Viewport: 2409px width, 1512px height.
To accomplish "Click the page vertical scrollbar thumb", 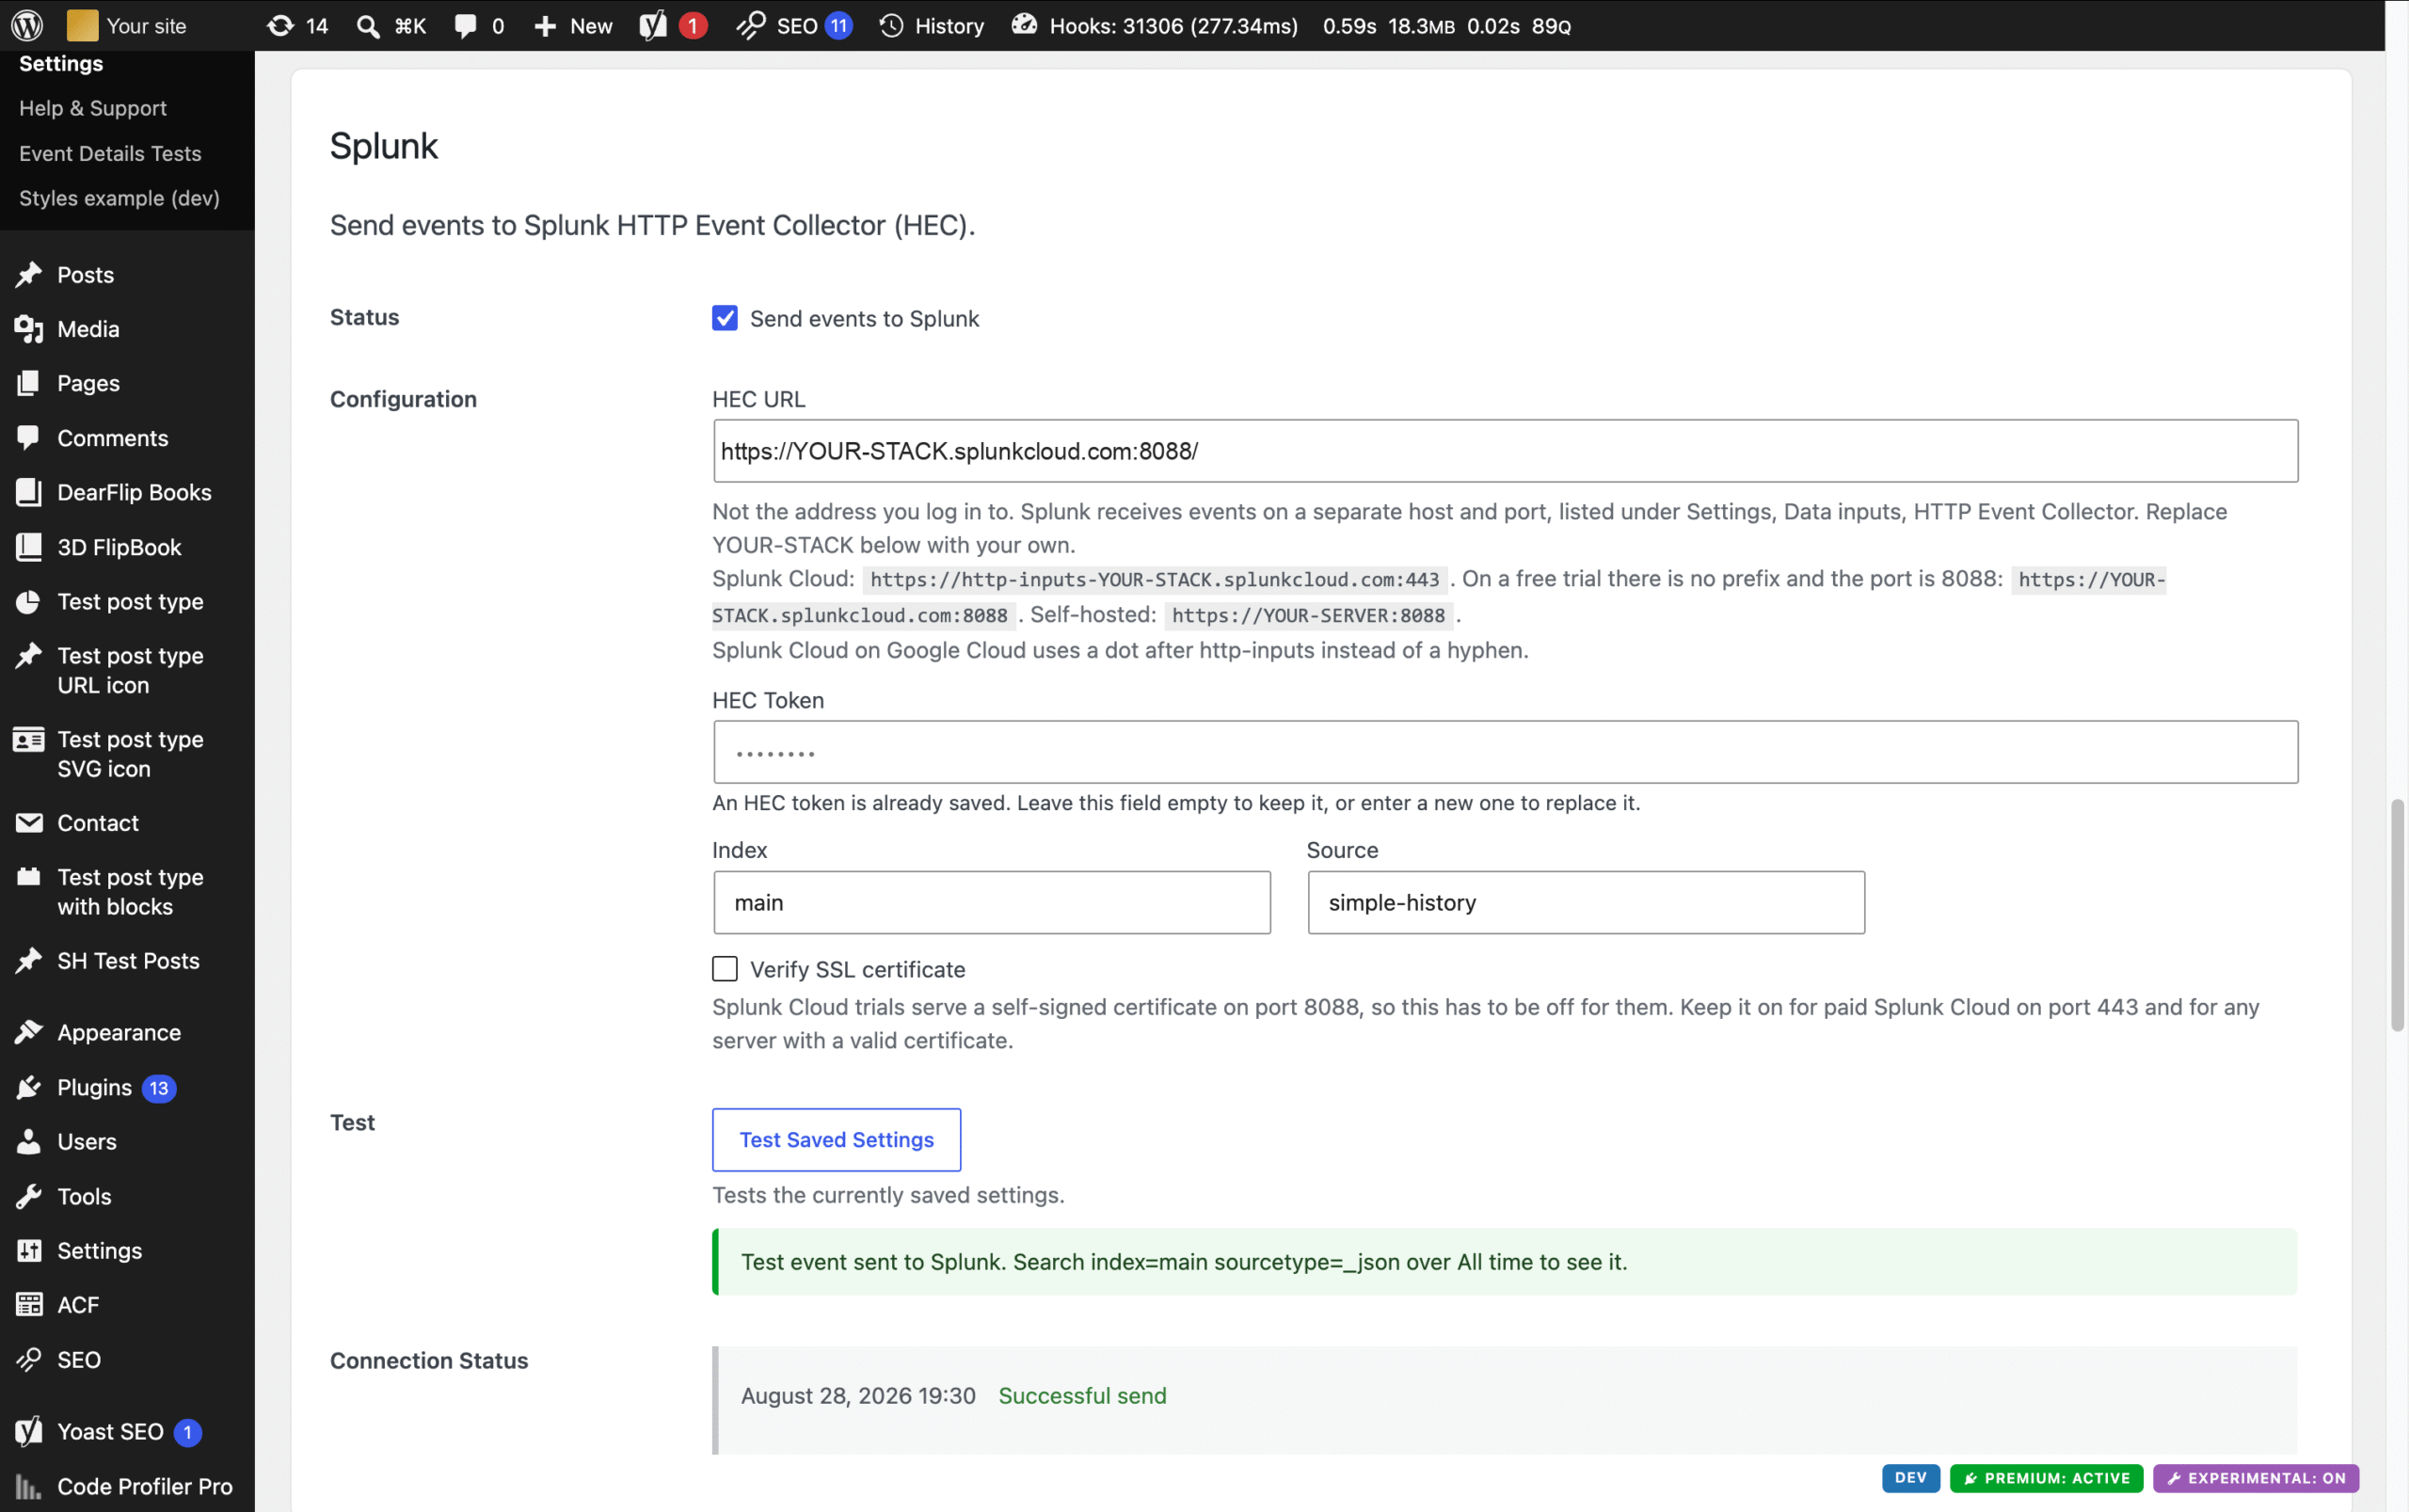I will pos(2396,915).
